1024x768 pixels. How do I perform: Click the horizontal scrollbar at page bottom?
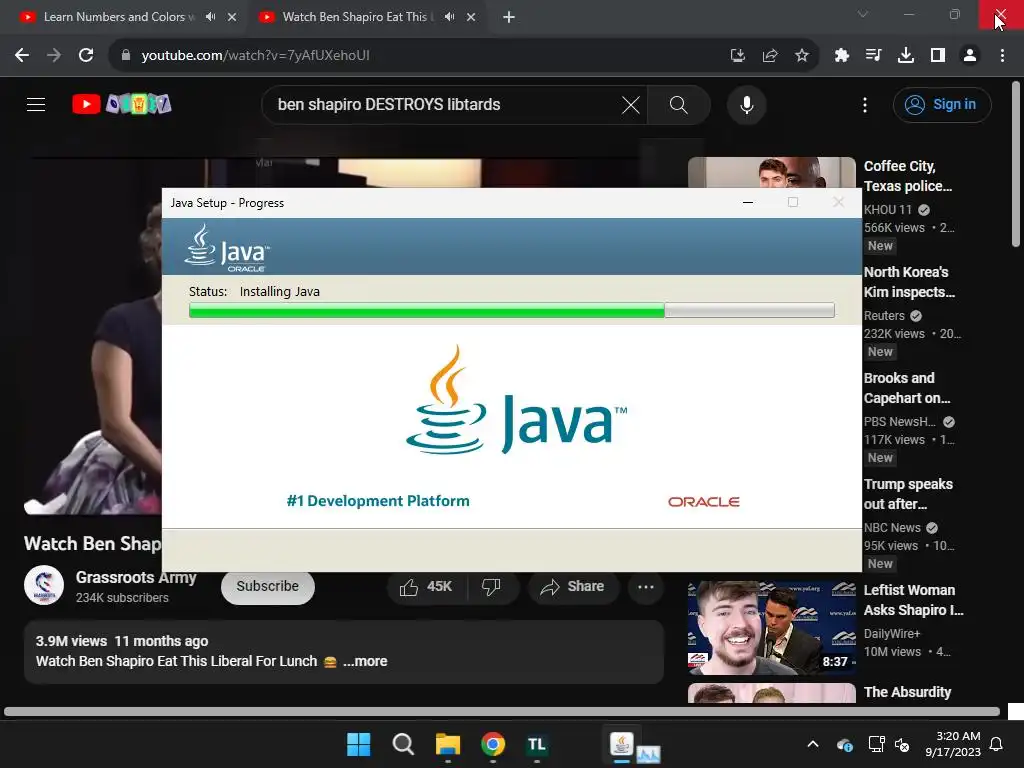click(x=502, y=711)
